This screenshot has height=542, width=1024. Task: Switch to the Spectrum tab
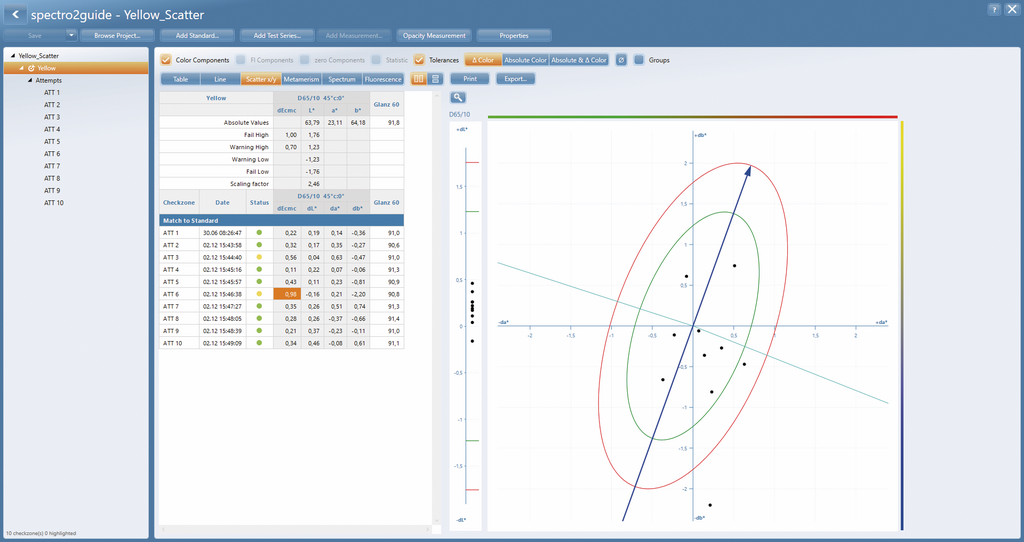pyautogui.click(x=342, y=79)
